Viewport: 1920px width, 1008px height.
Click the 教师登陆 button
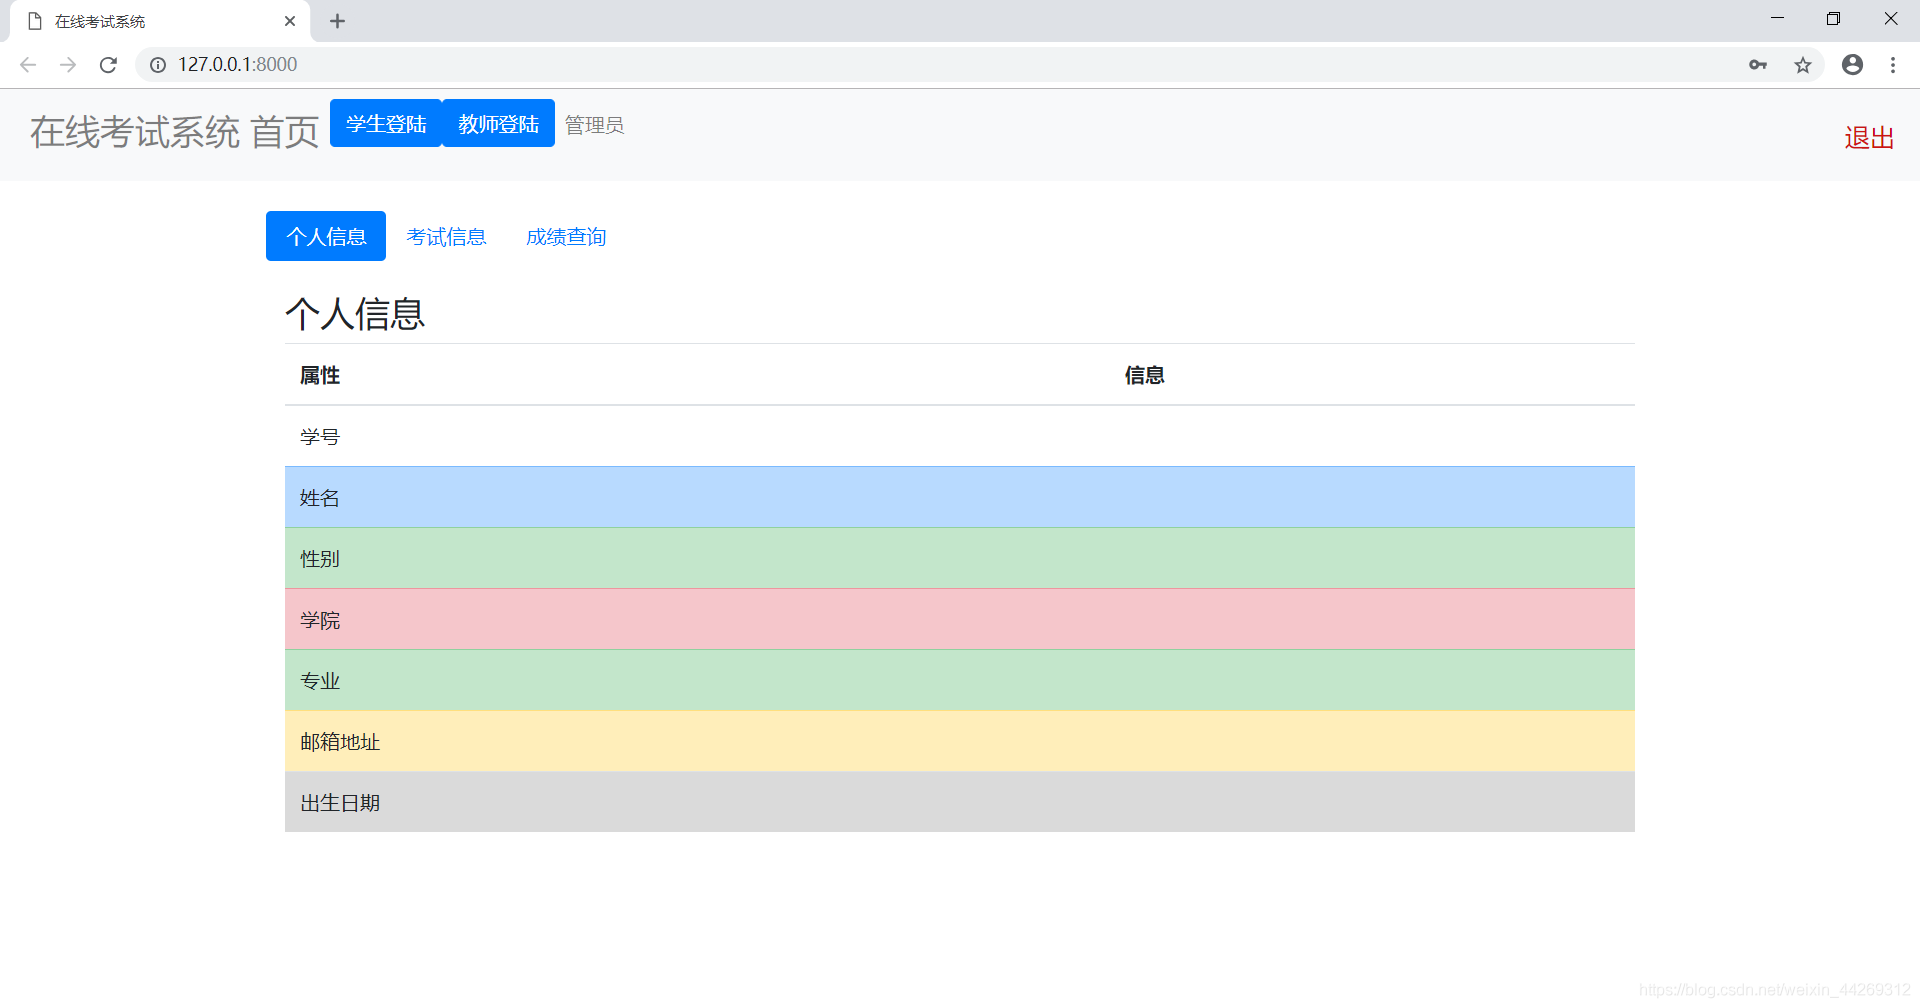[498, 123]
